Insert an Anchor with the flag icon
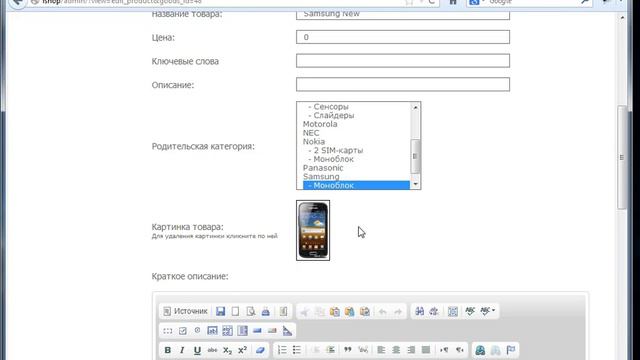 point(511,350)
